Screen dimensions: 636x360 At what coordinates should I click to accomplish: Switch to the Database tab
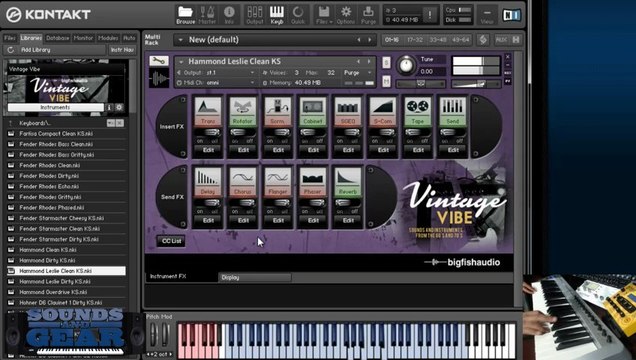[x=57, y=38]
